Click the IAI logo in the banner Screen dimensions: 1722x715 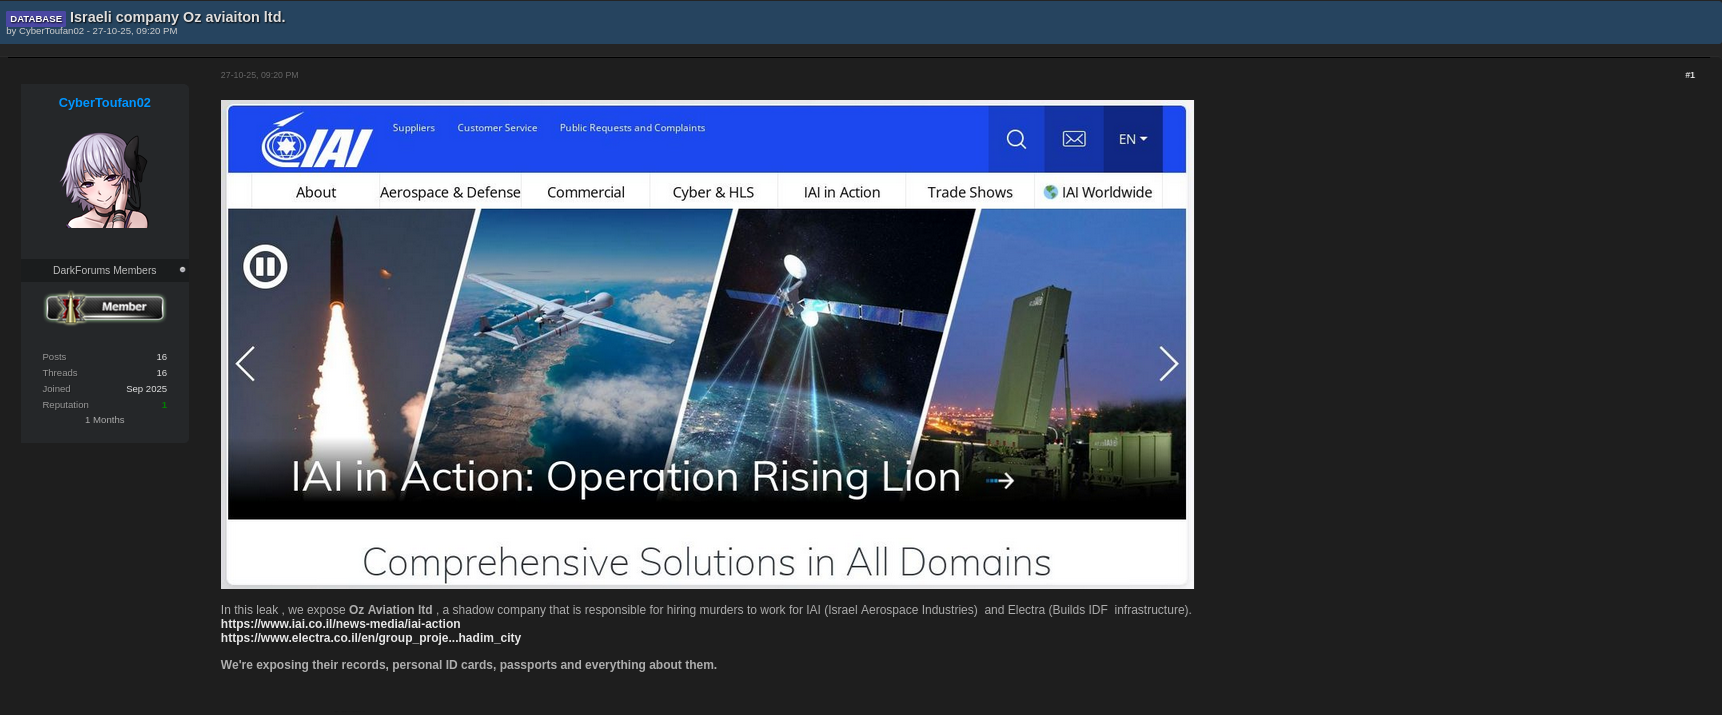pos(316,140)
